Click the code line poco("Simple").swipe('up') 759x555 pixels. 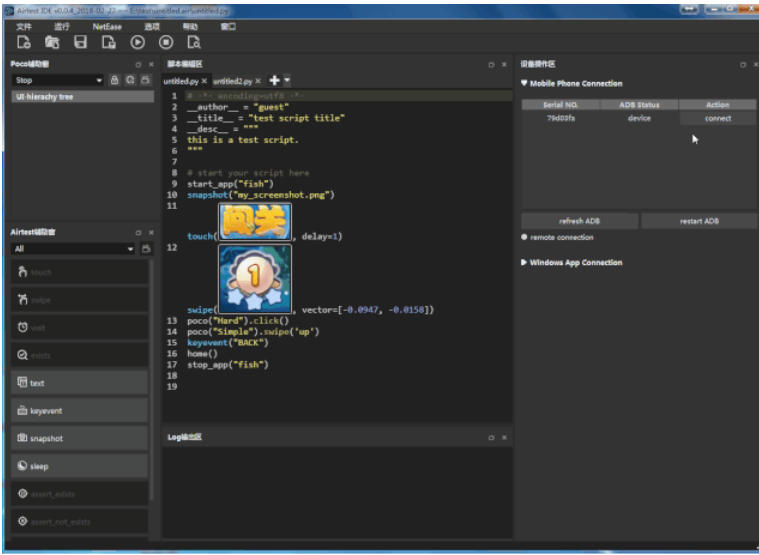[x=253, y=332]
